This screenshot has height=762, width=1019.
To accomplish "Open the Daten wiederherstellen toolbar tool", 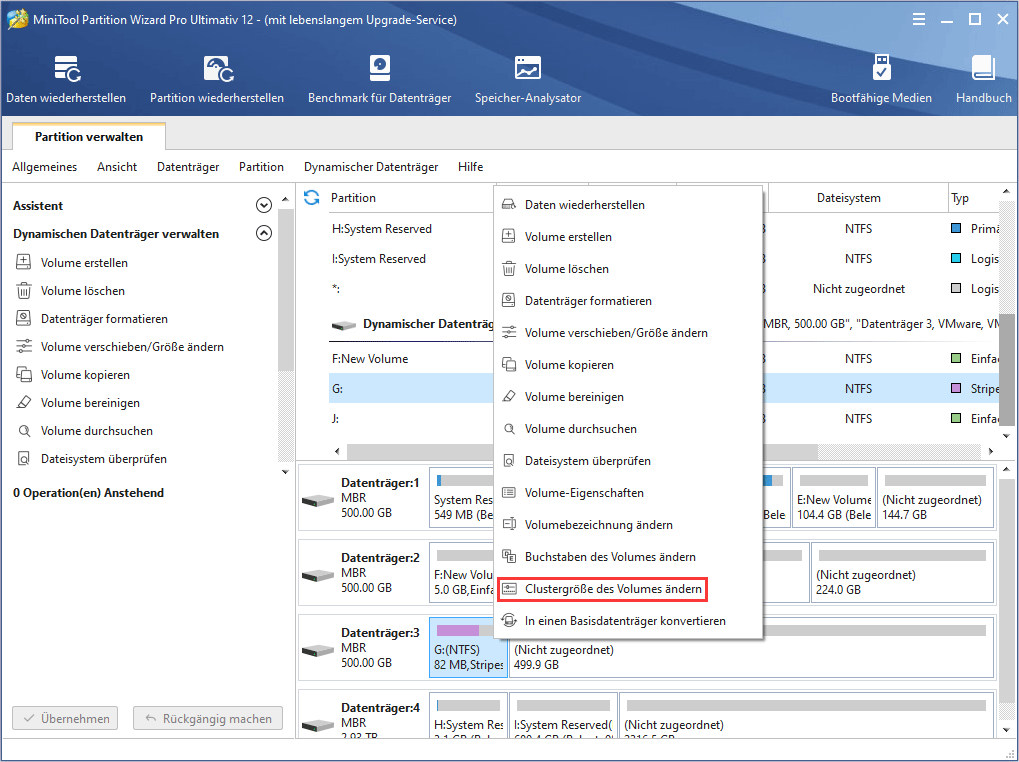I will tap(66, 79).
